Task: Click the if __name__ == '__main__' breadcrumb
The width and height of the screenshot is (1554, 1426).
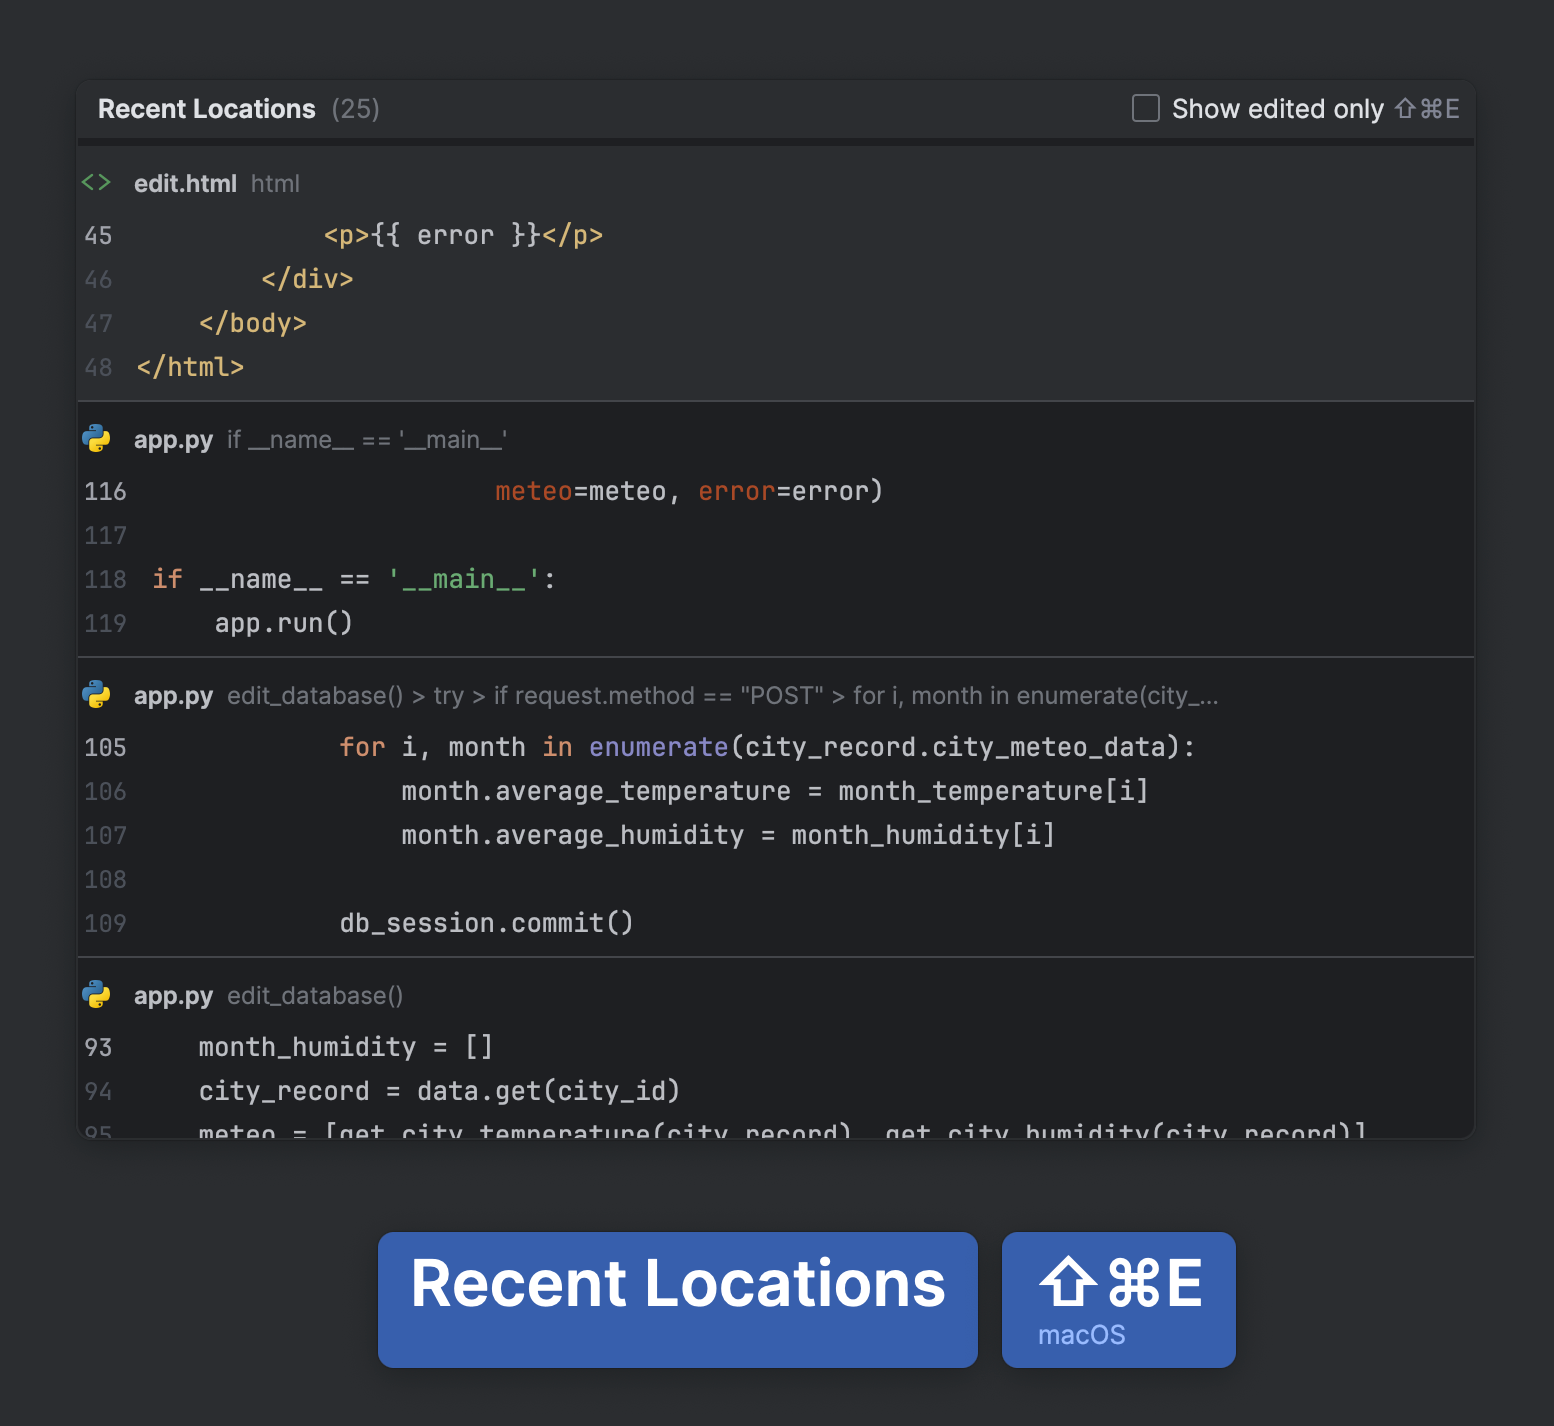Action: [x=368, y=439]
